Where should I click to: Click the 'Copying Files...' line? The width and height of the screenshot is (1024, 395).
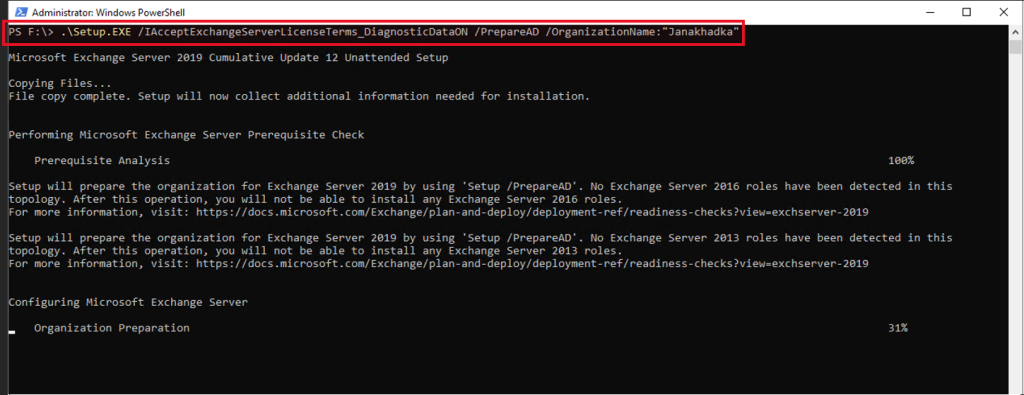tap(60, 84)
